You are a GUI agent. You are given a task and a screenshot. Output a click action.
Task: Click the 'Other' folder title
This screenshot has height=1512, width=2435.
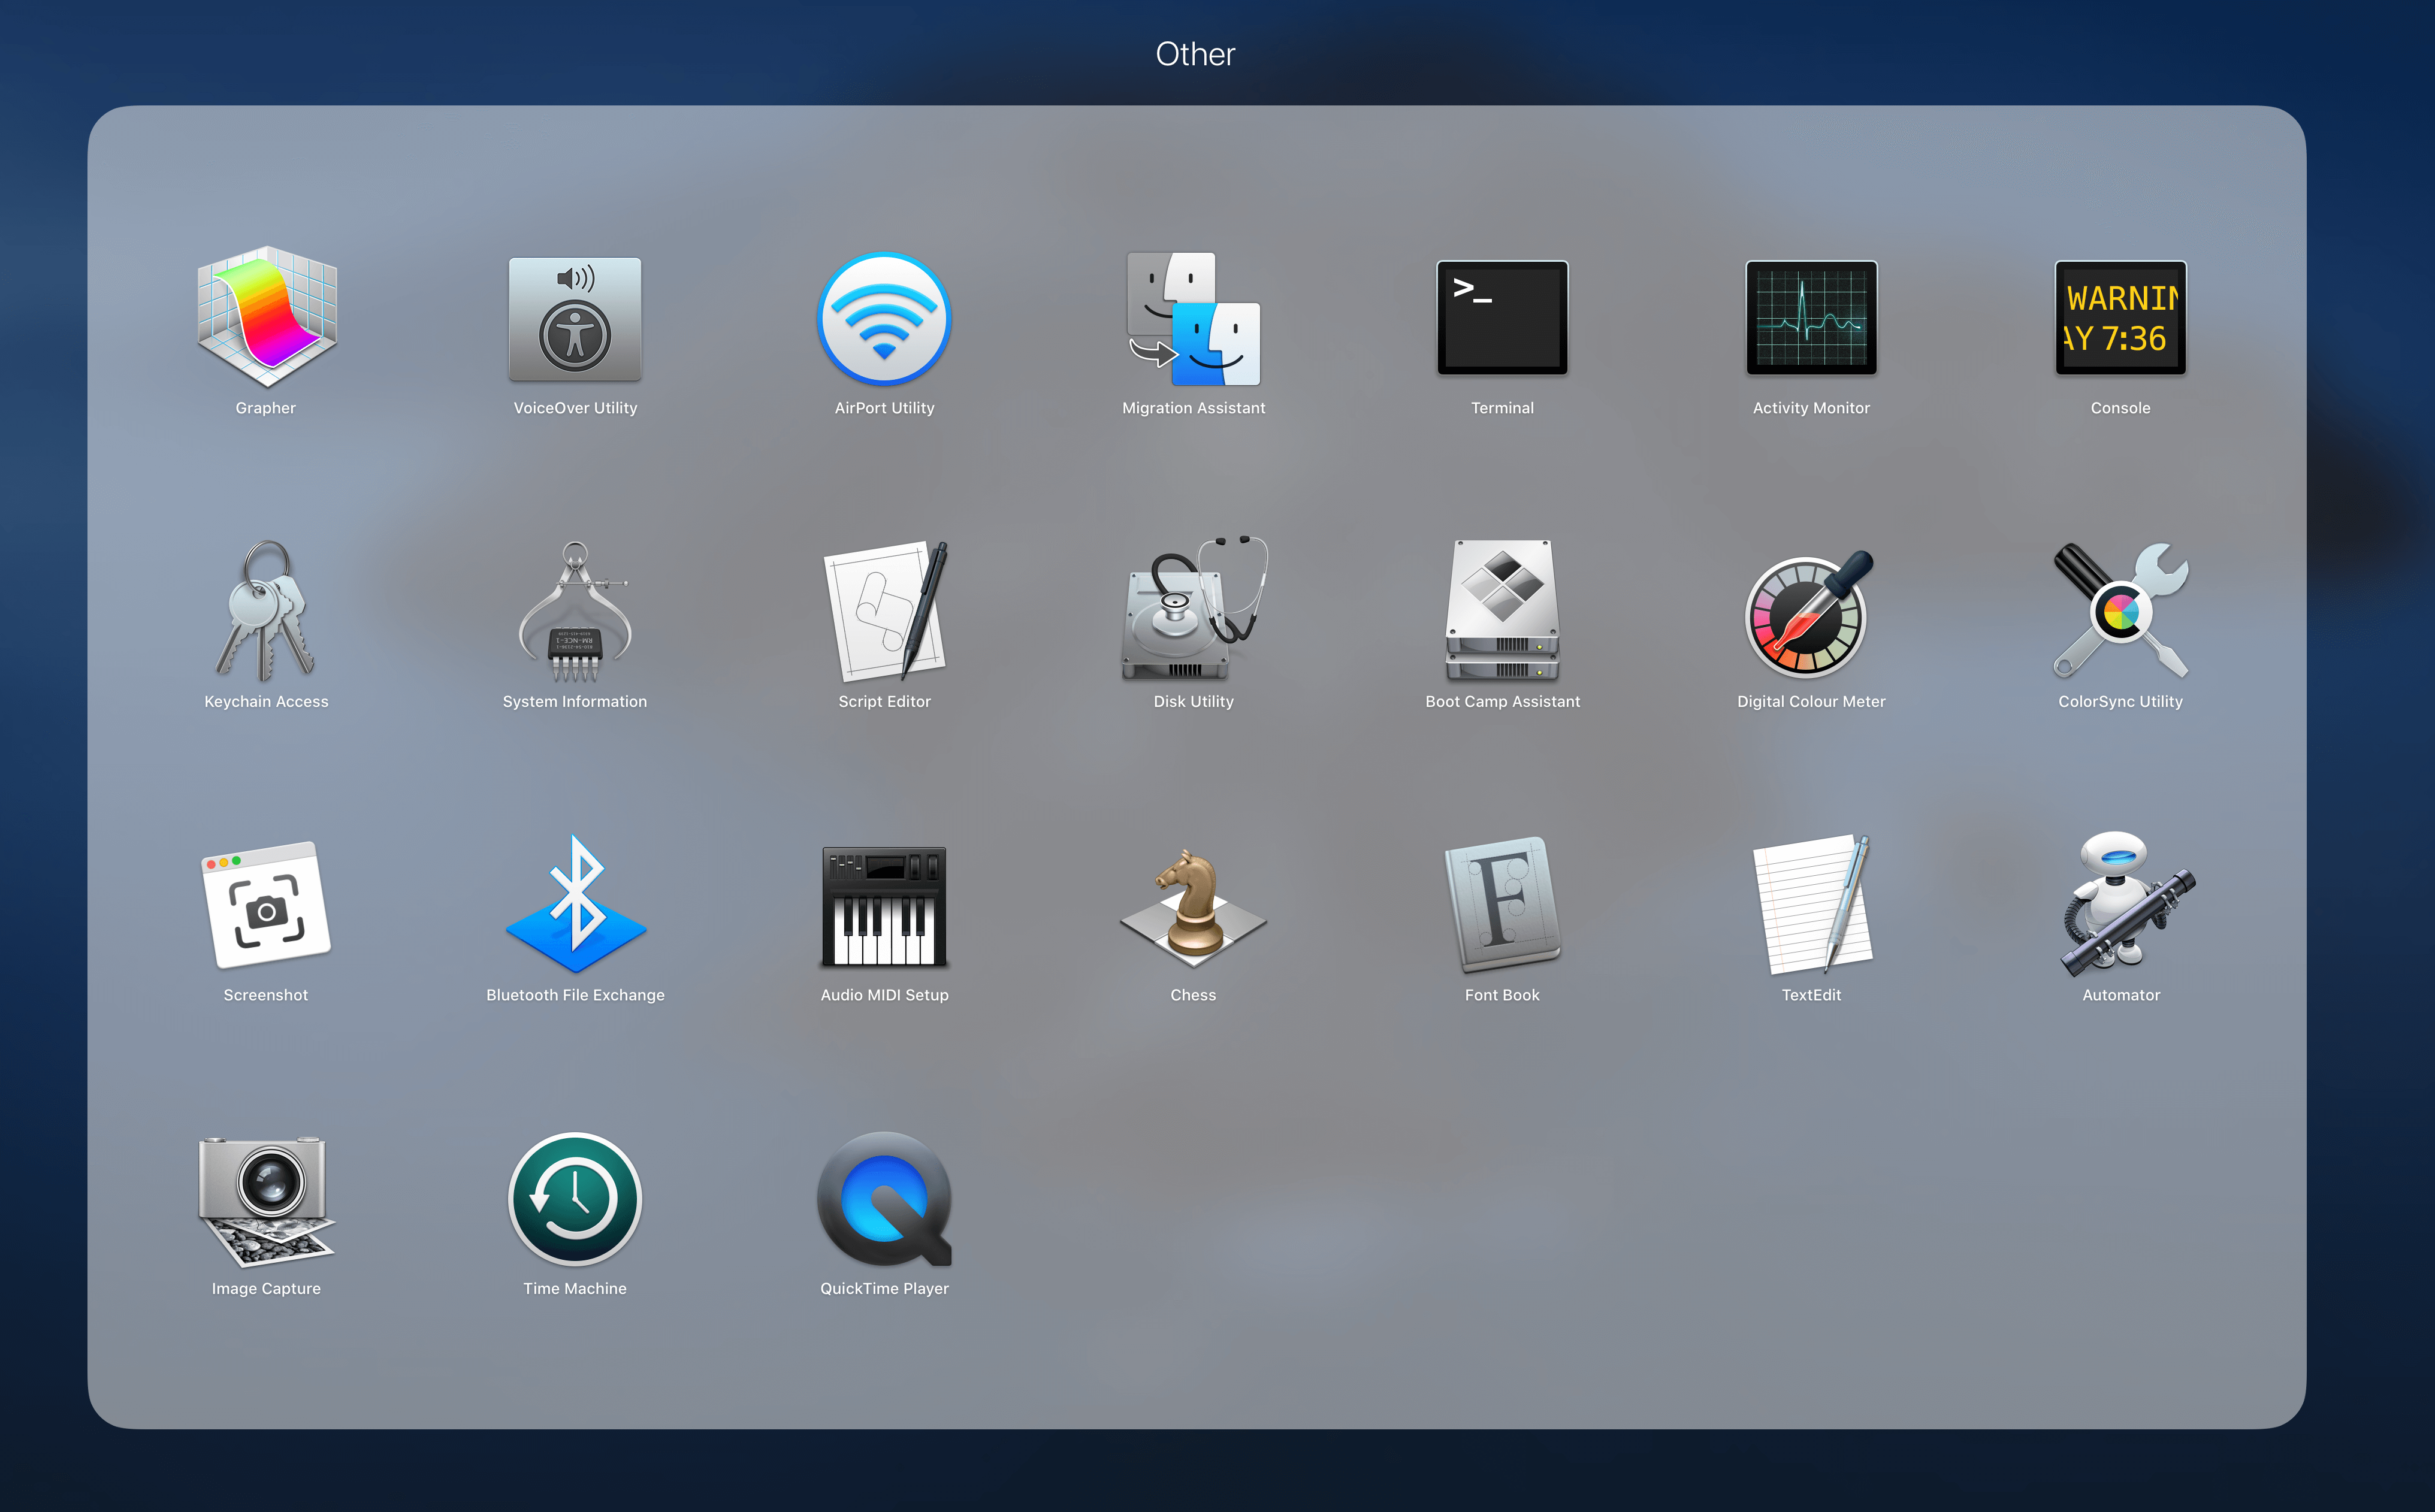tap(1195, 54)
